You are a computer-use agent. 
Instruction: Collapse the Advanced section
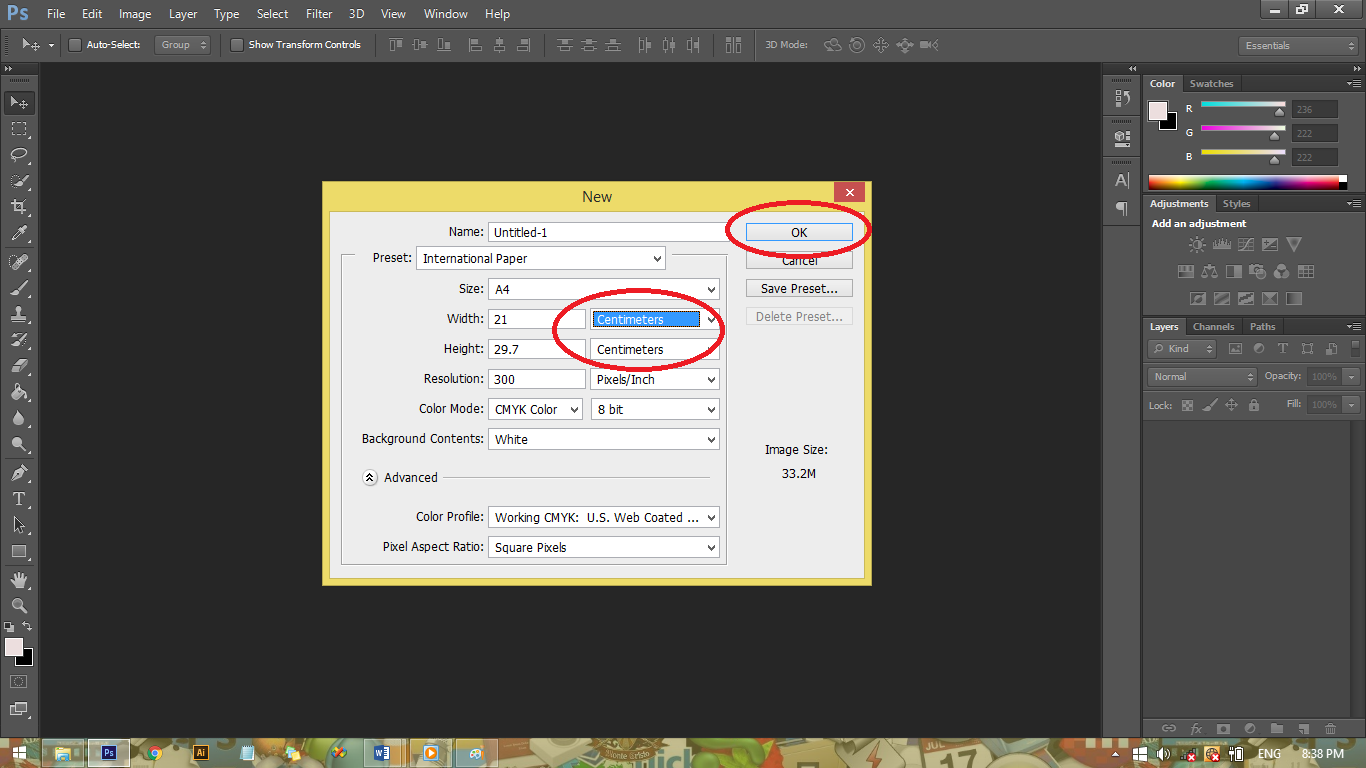click(370, 478)
